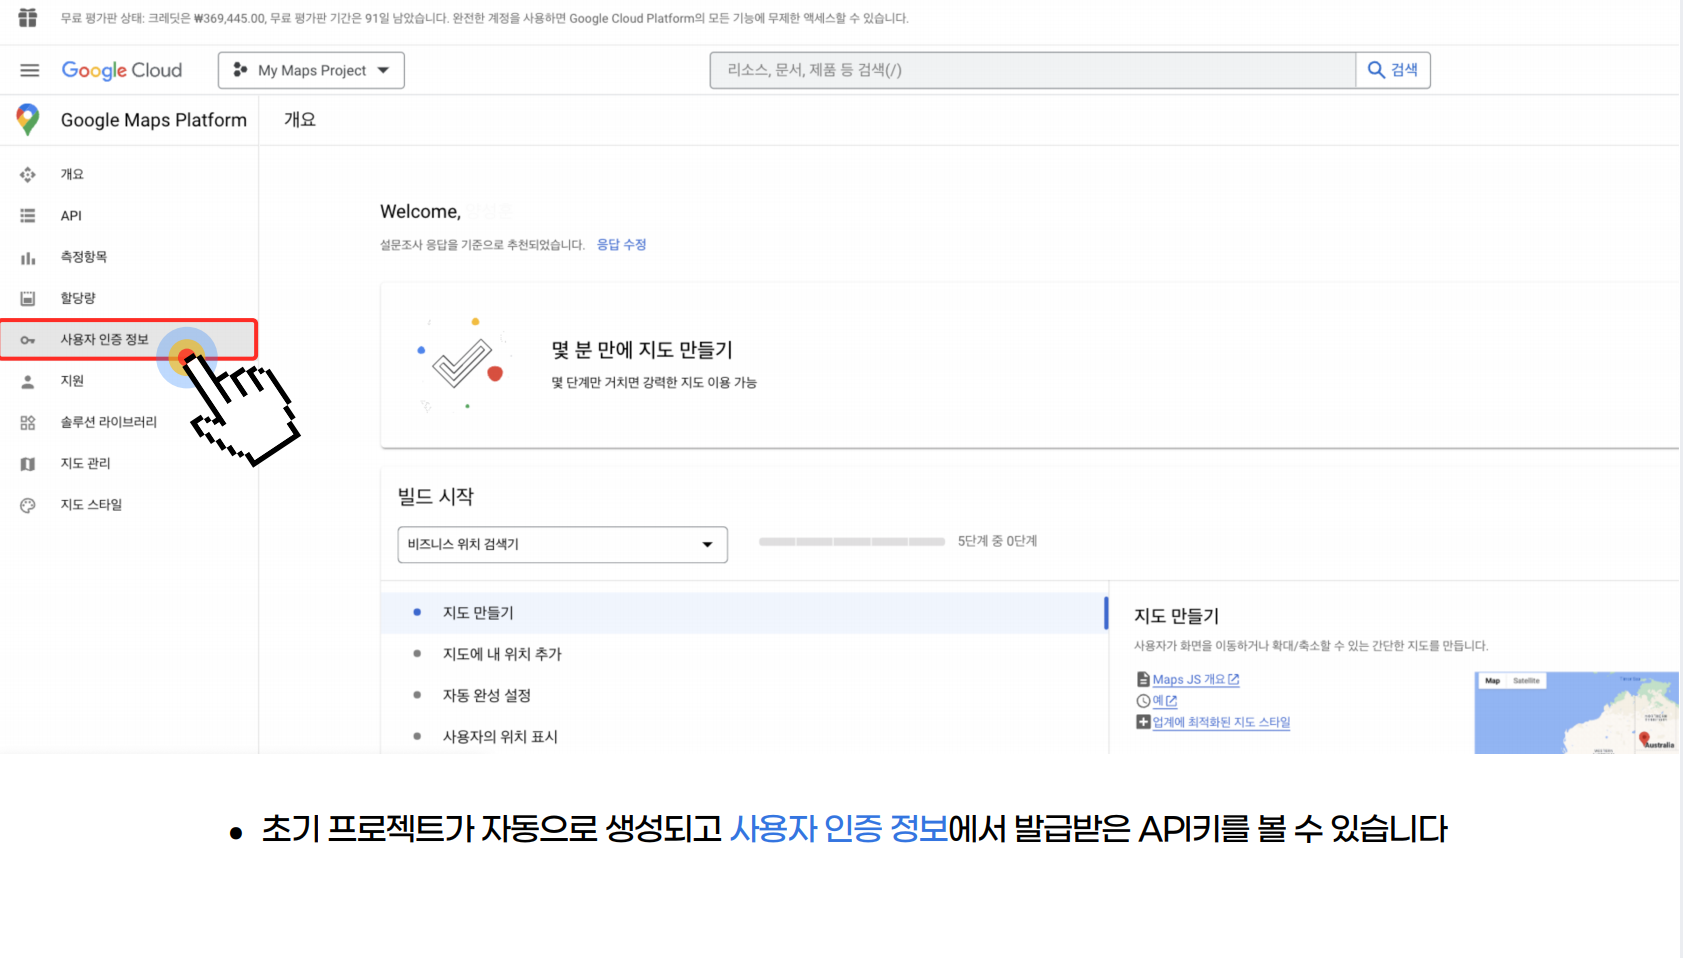Click the Australia map preview thumbnail

click(1576, 713)
